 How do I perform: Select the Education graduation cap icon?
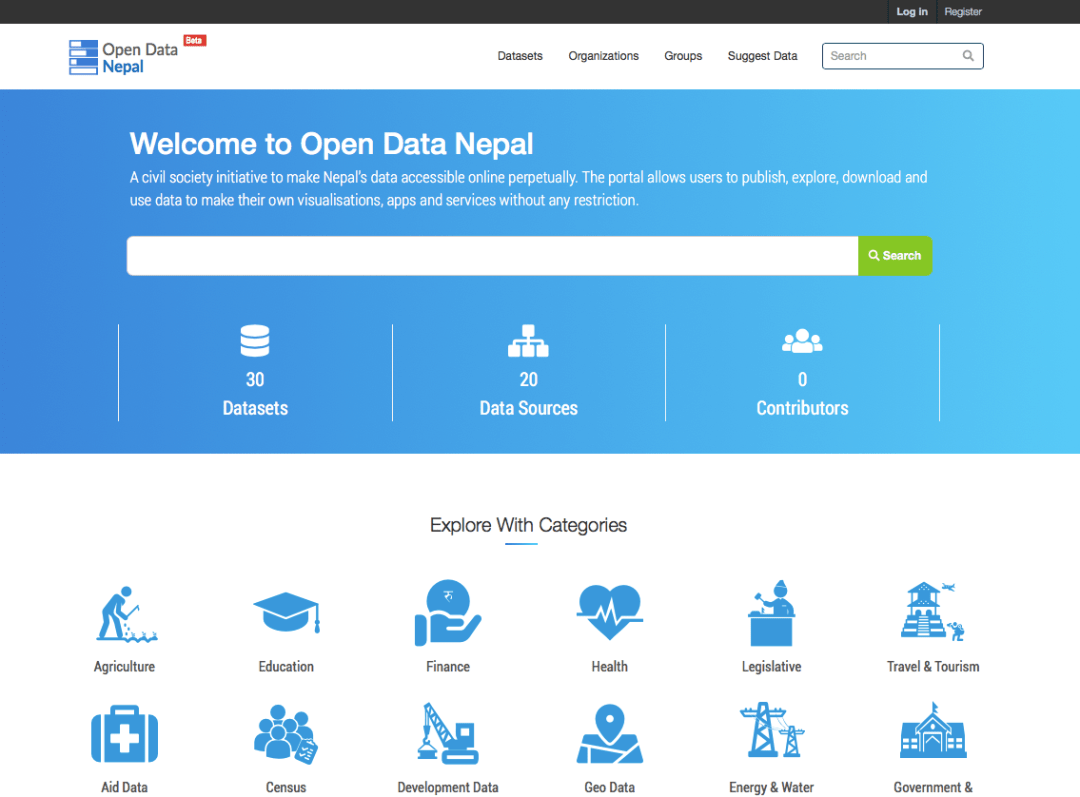coord(286,612)
